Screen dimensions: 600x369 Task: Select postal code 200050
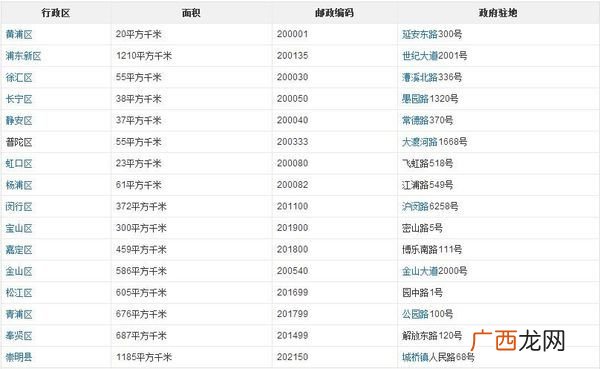[292, 99]
